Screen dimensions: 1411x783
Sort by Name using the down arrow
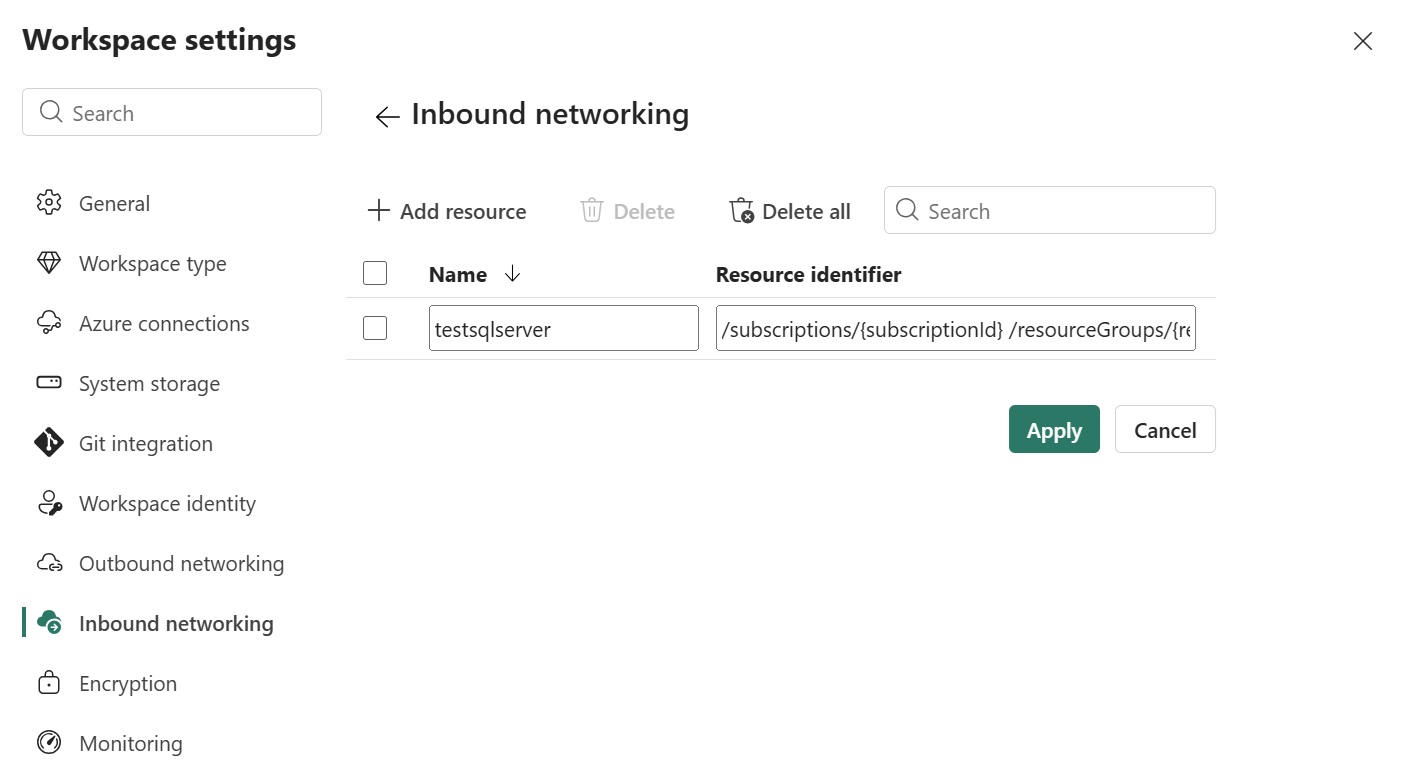point(513,274)
